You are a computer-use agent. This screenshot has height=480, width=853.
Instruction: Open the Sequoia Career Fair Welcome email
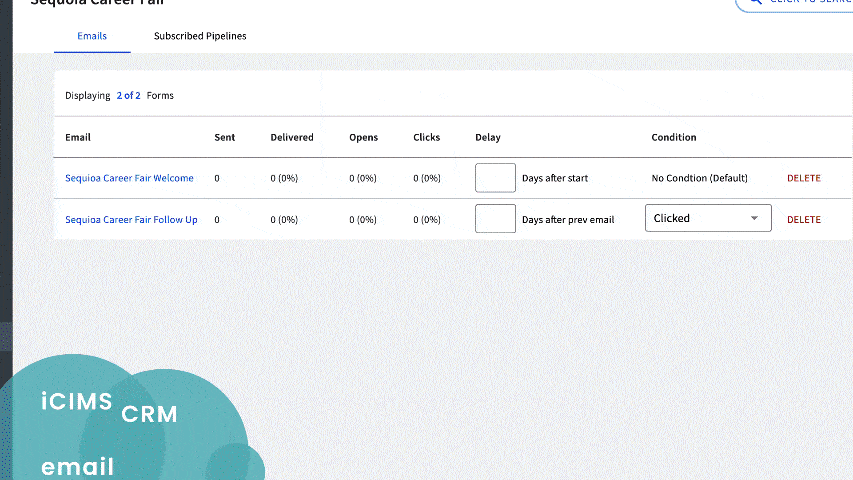click(129, 178)
